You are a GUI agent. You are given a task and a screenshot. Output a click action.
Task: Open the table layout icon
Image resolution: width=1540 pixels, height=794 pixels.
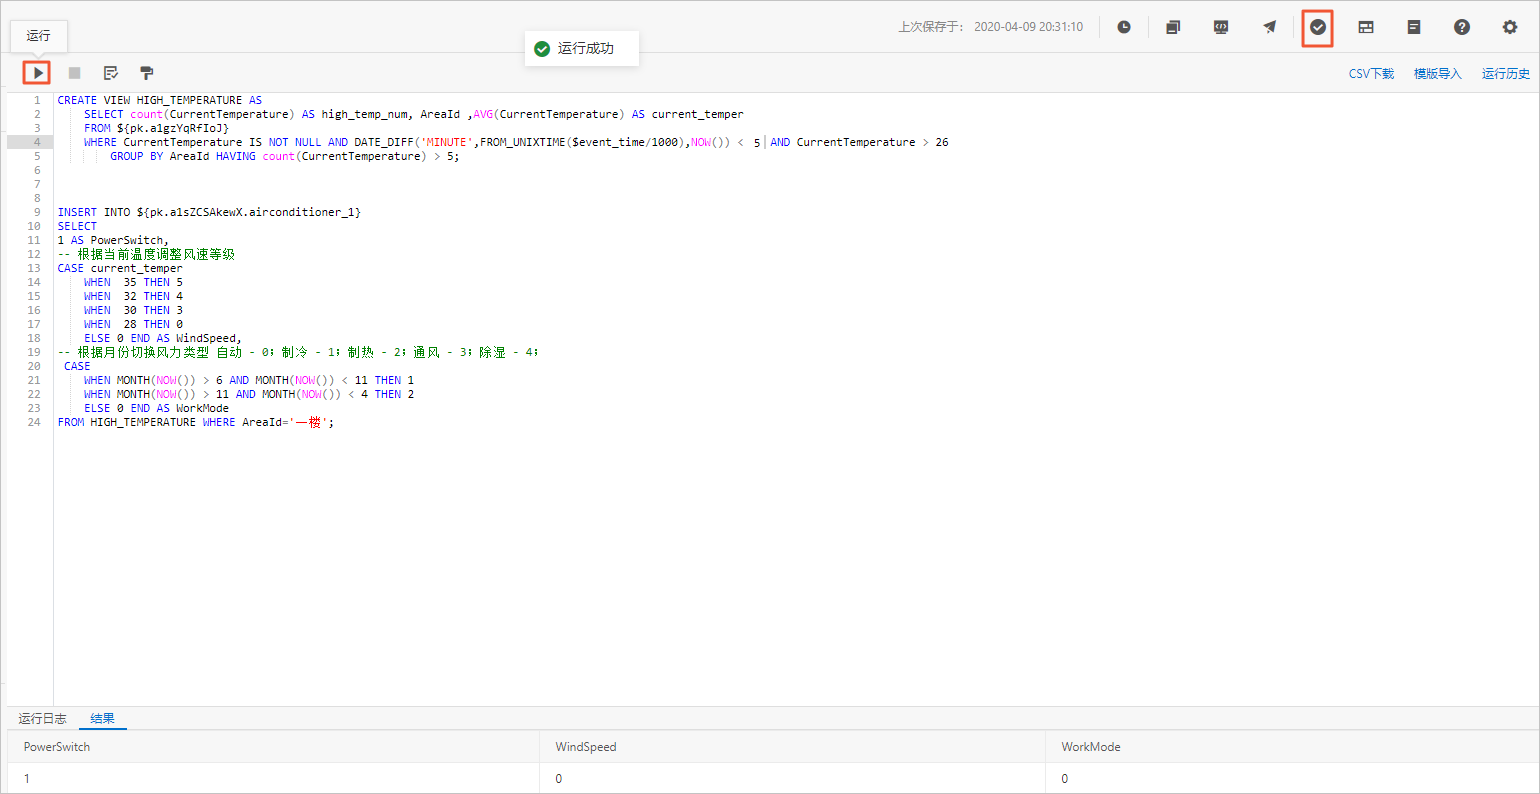[1366, 27]
